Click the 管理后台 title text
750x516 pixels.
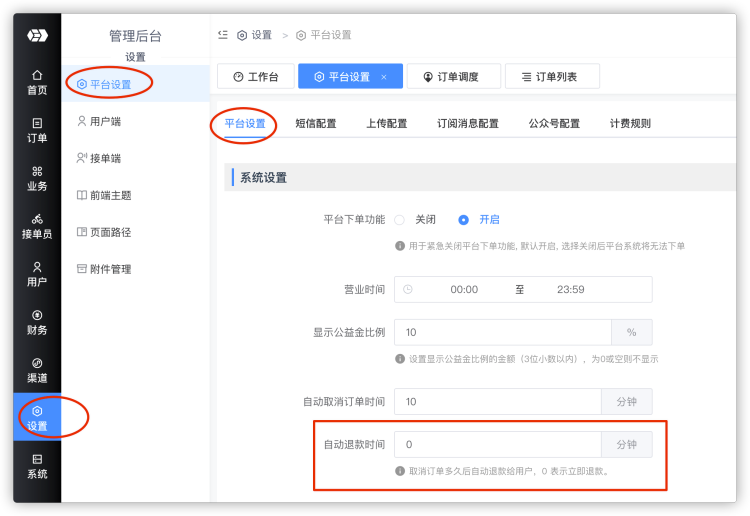tap(135, 36)
